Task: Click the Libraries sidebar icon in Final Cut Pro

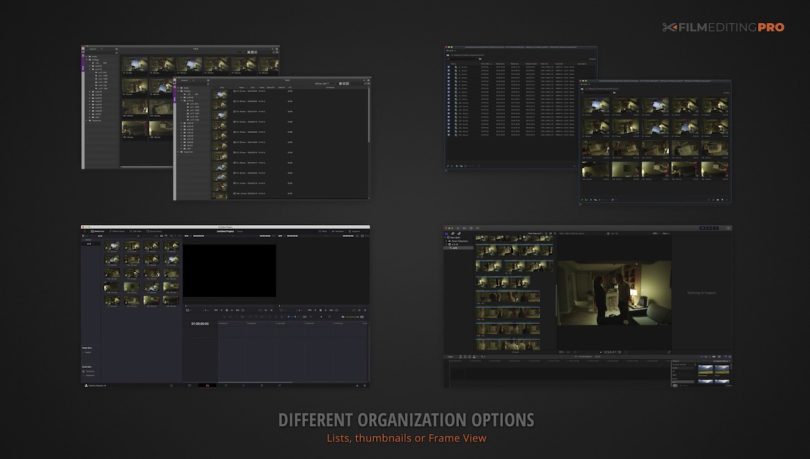Action: (x=446, y=233)
